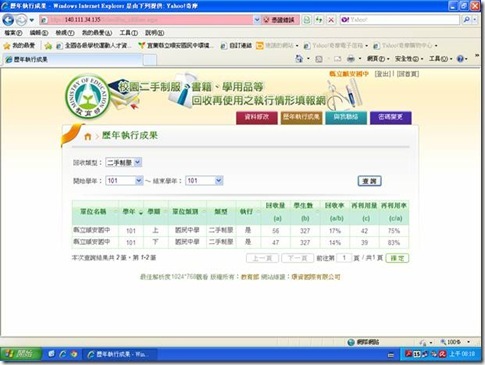The width and height of the screenshot is (485, 365).
Task: Click the 83% reuse rate cell
Action: click(394, 243)
